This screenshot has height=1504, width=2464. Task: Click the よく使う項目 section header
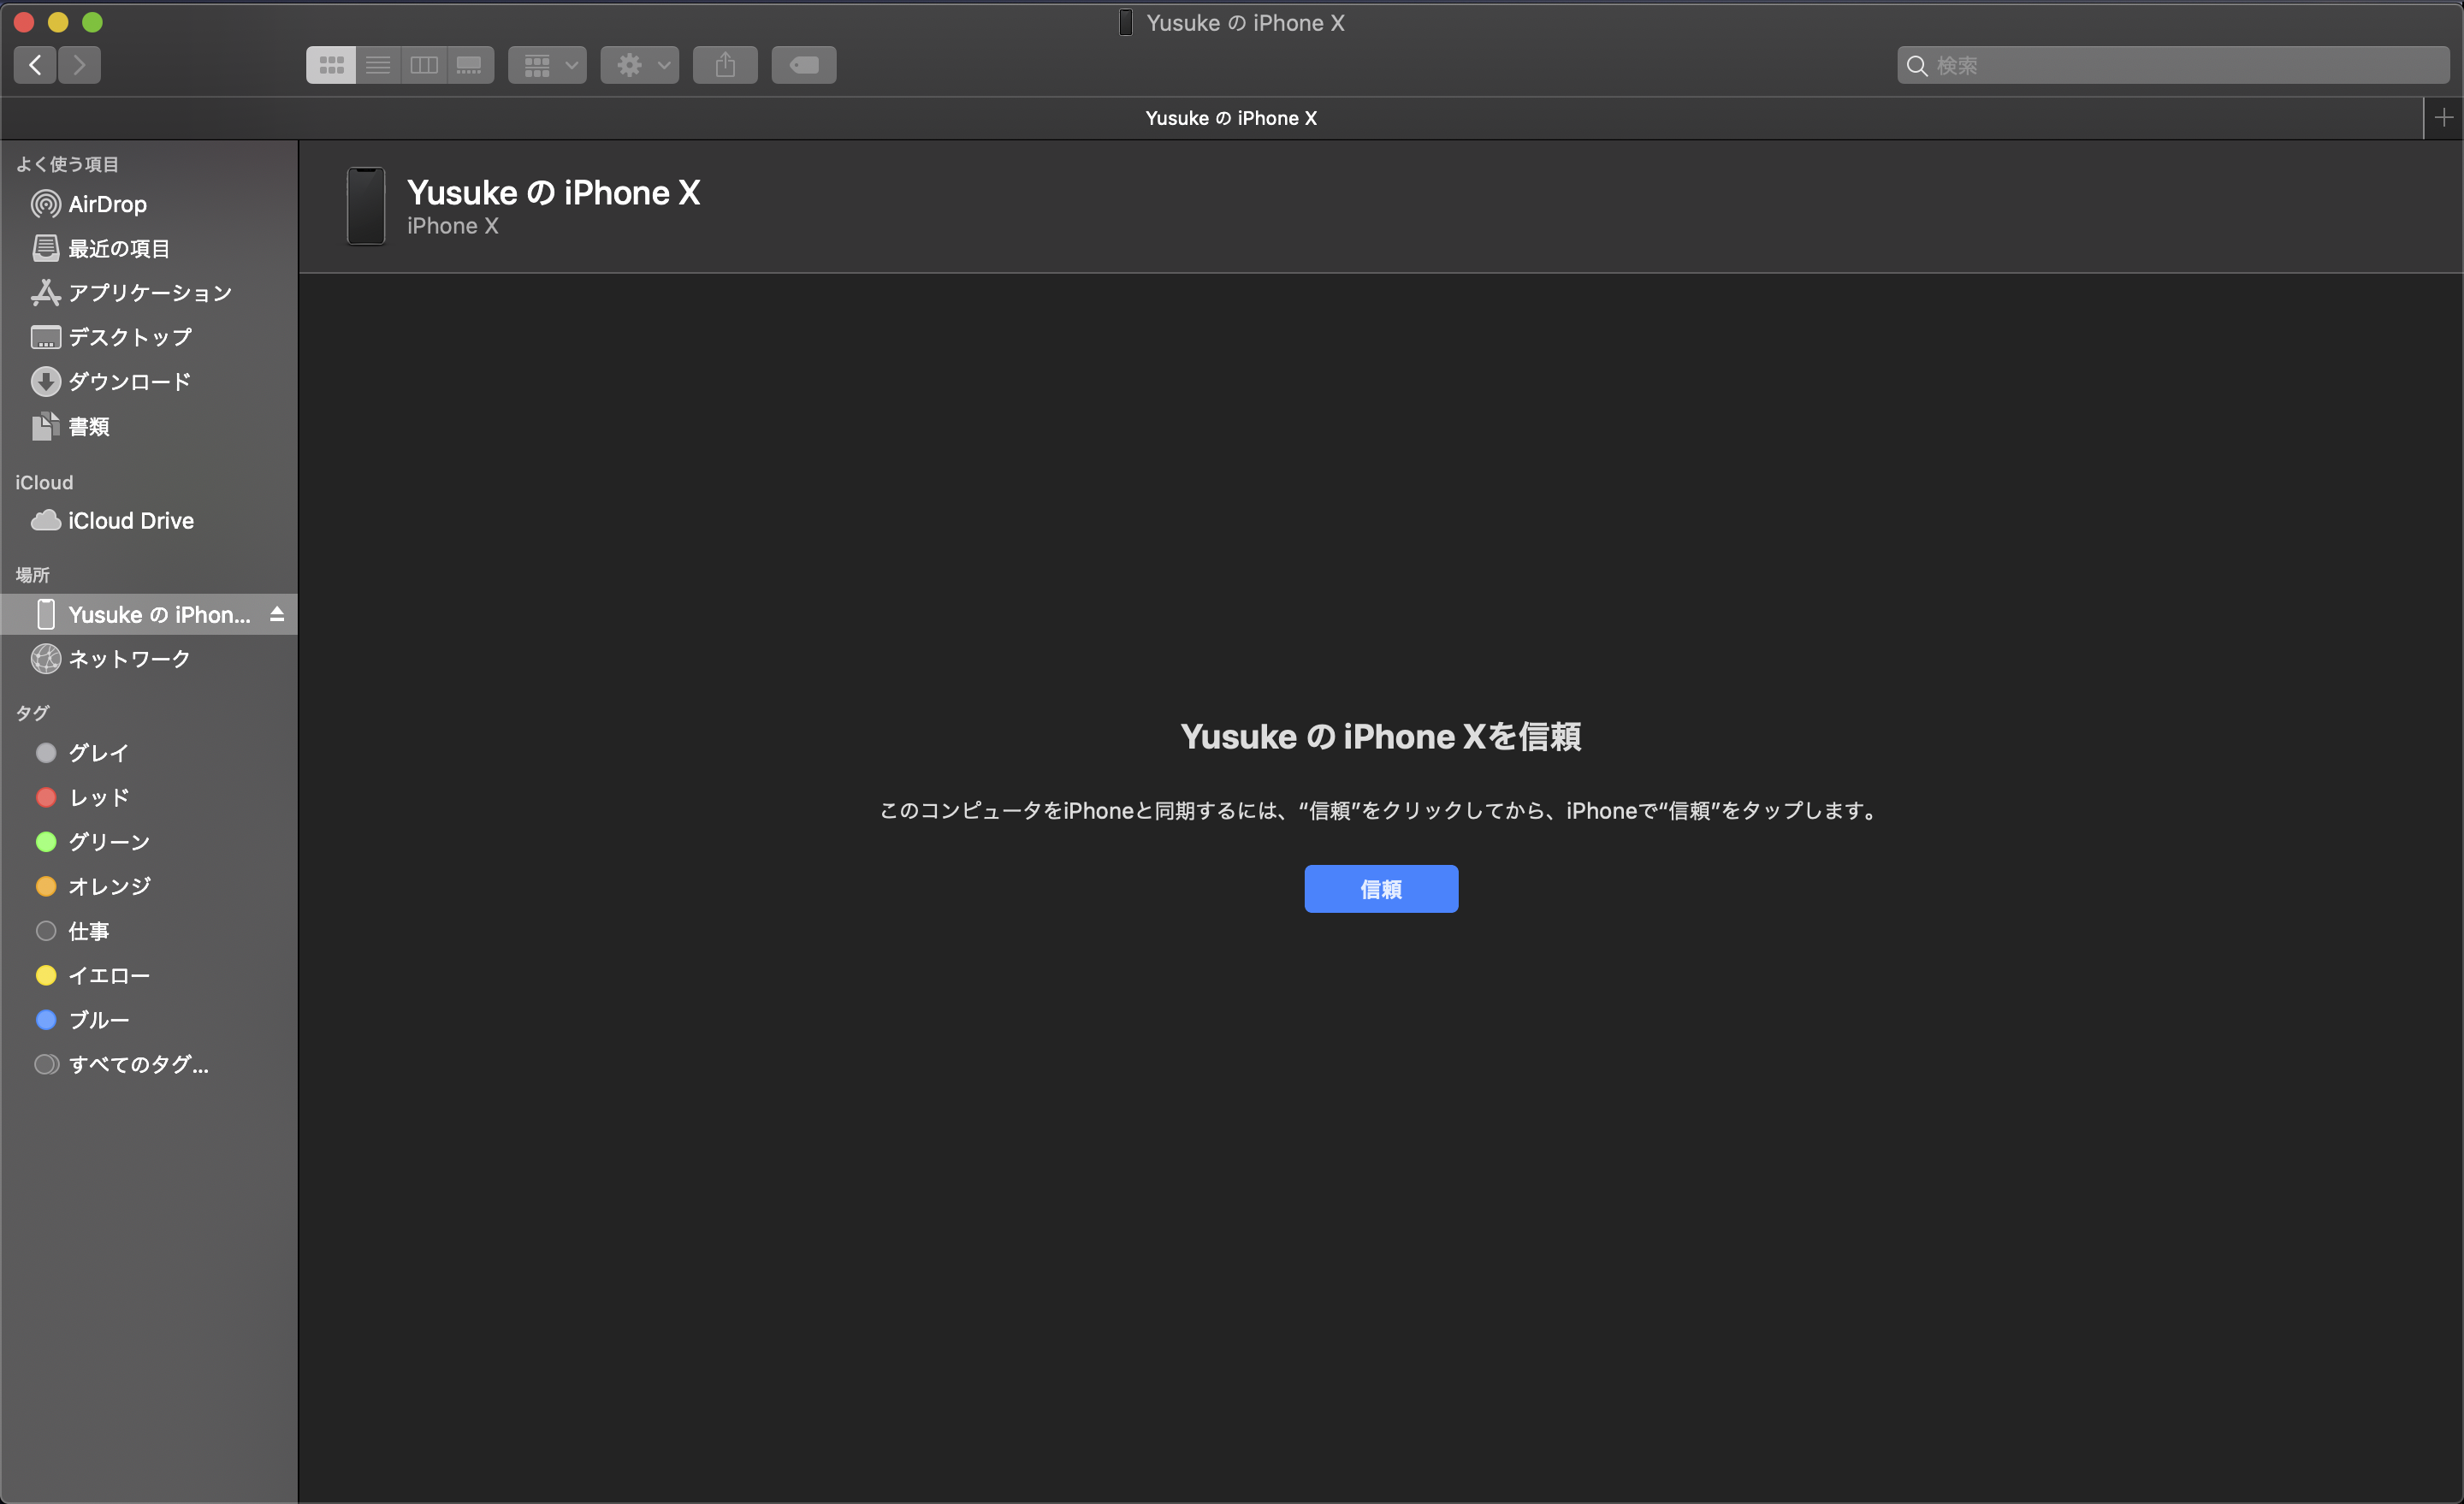click(67, 164)
